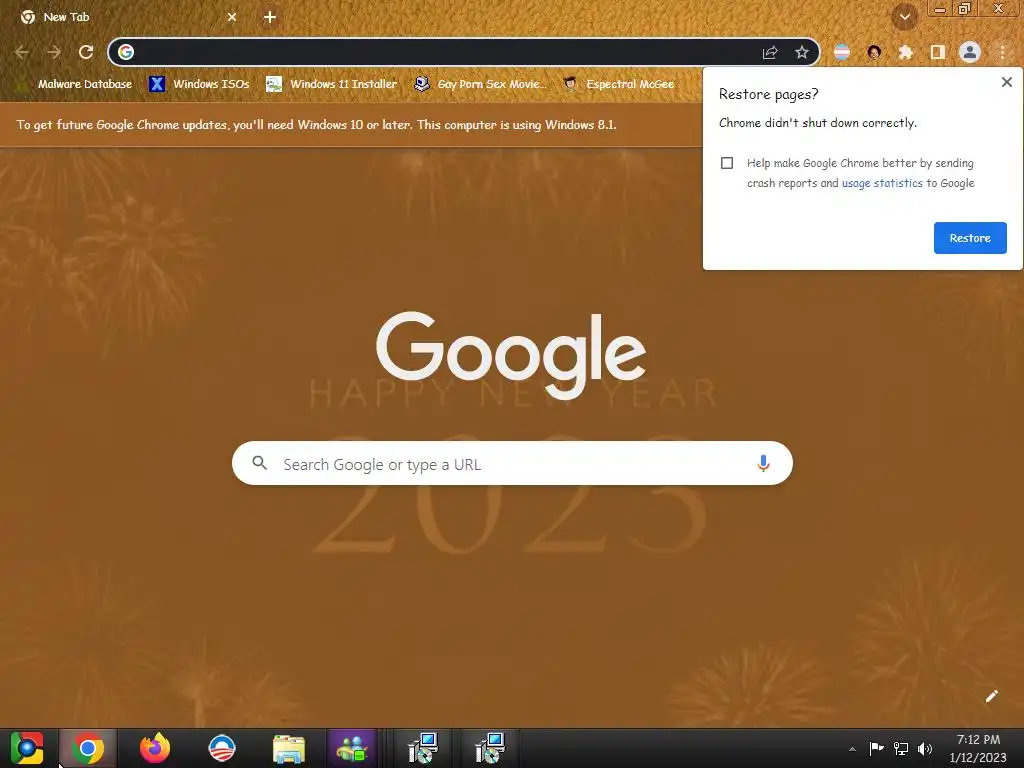1024x768 pixels.
Task: Open a new tab with plus button
Action: coord(270,17)
